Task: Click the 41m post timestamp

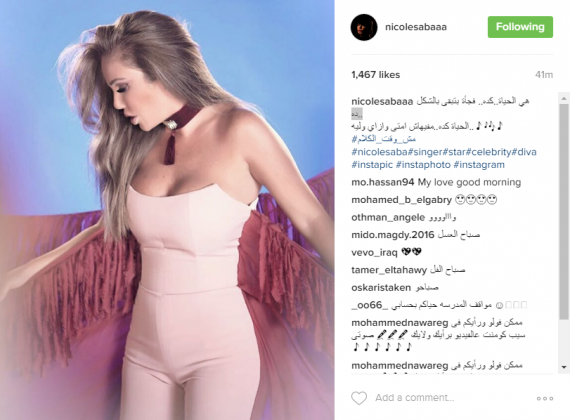Action: pyautogui.click(x=544, y=75)
